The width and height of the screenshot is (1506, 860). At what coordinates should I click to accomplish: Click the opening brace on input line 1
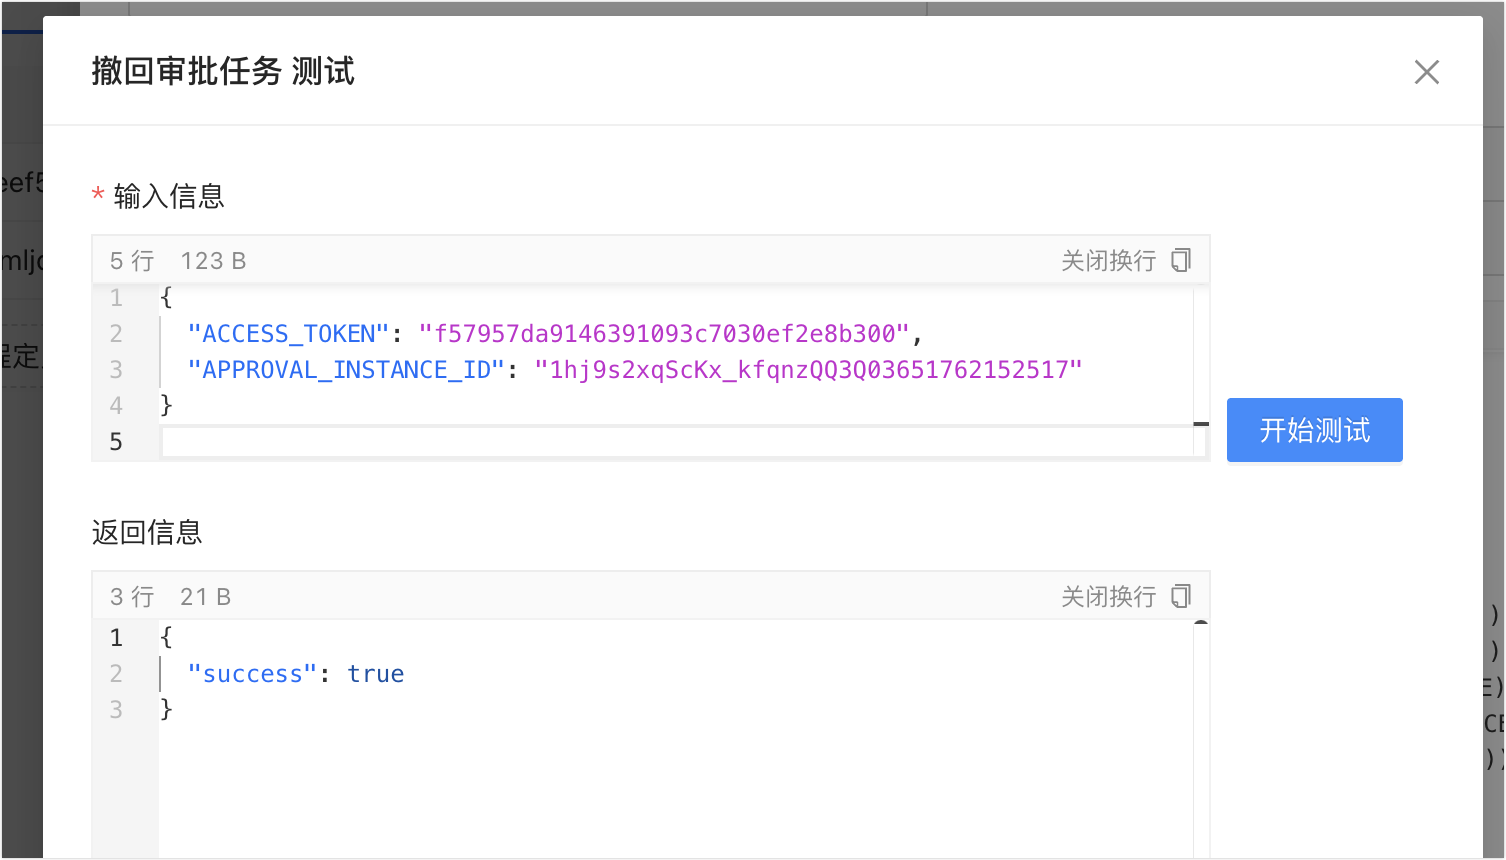point(166,298)
